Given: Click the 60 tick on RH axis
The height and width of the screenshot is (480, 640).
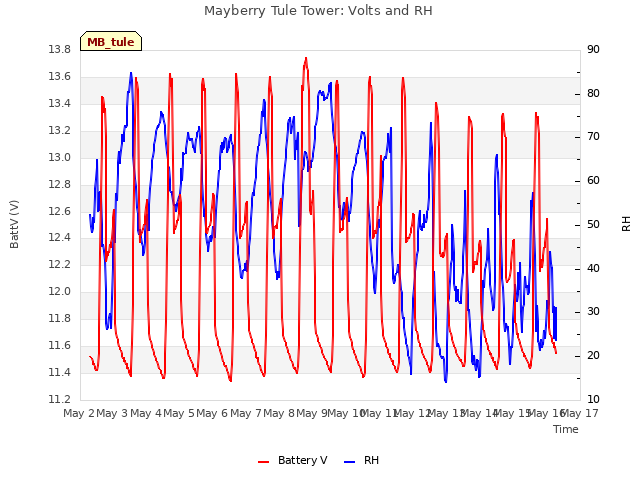Looking at the screenshot, I should pos(593,181).
